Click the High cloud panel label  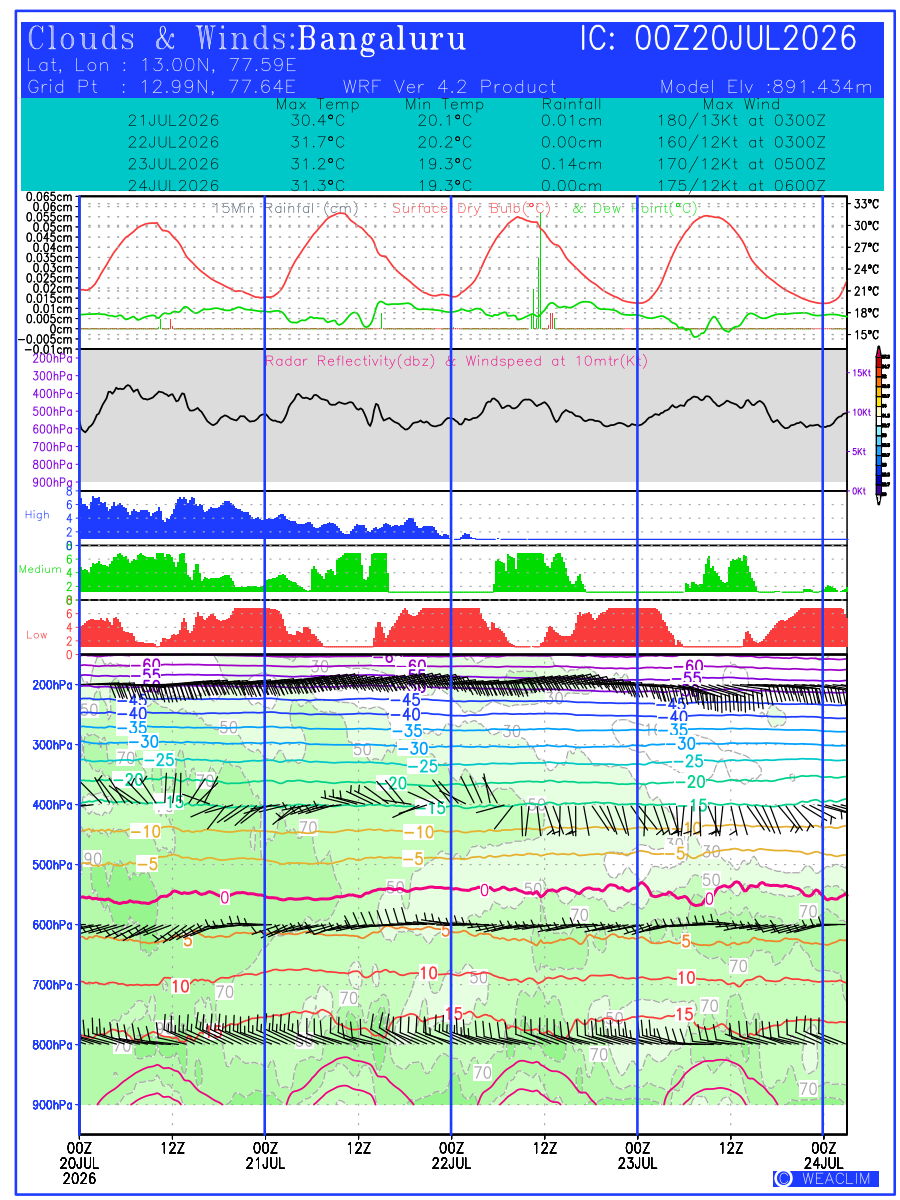[37, 515]
